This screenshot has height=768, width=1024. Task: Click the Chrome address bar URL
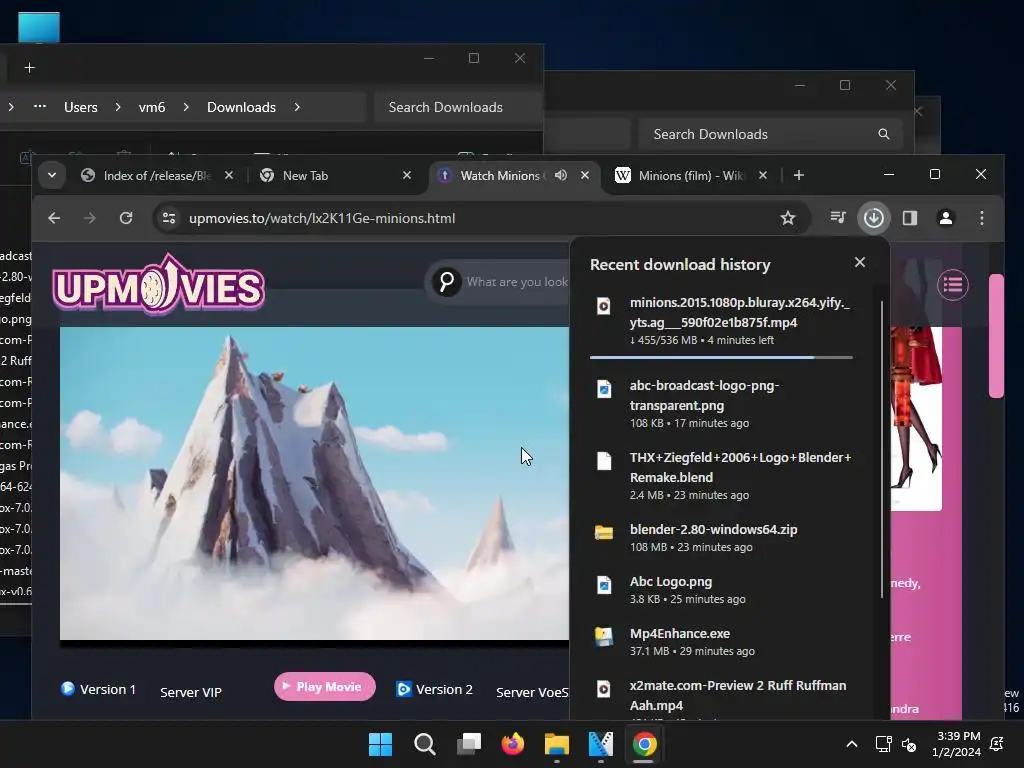322,218
